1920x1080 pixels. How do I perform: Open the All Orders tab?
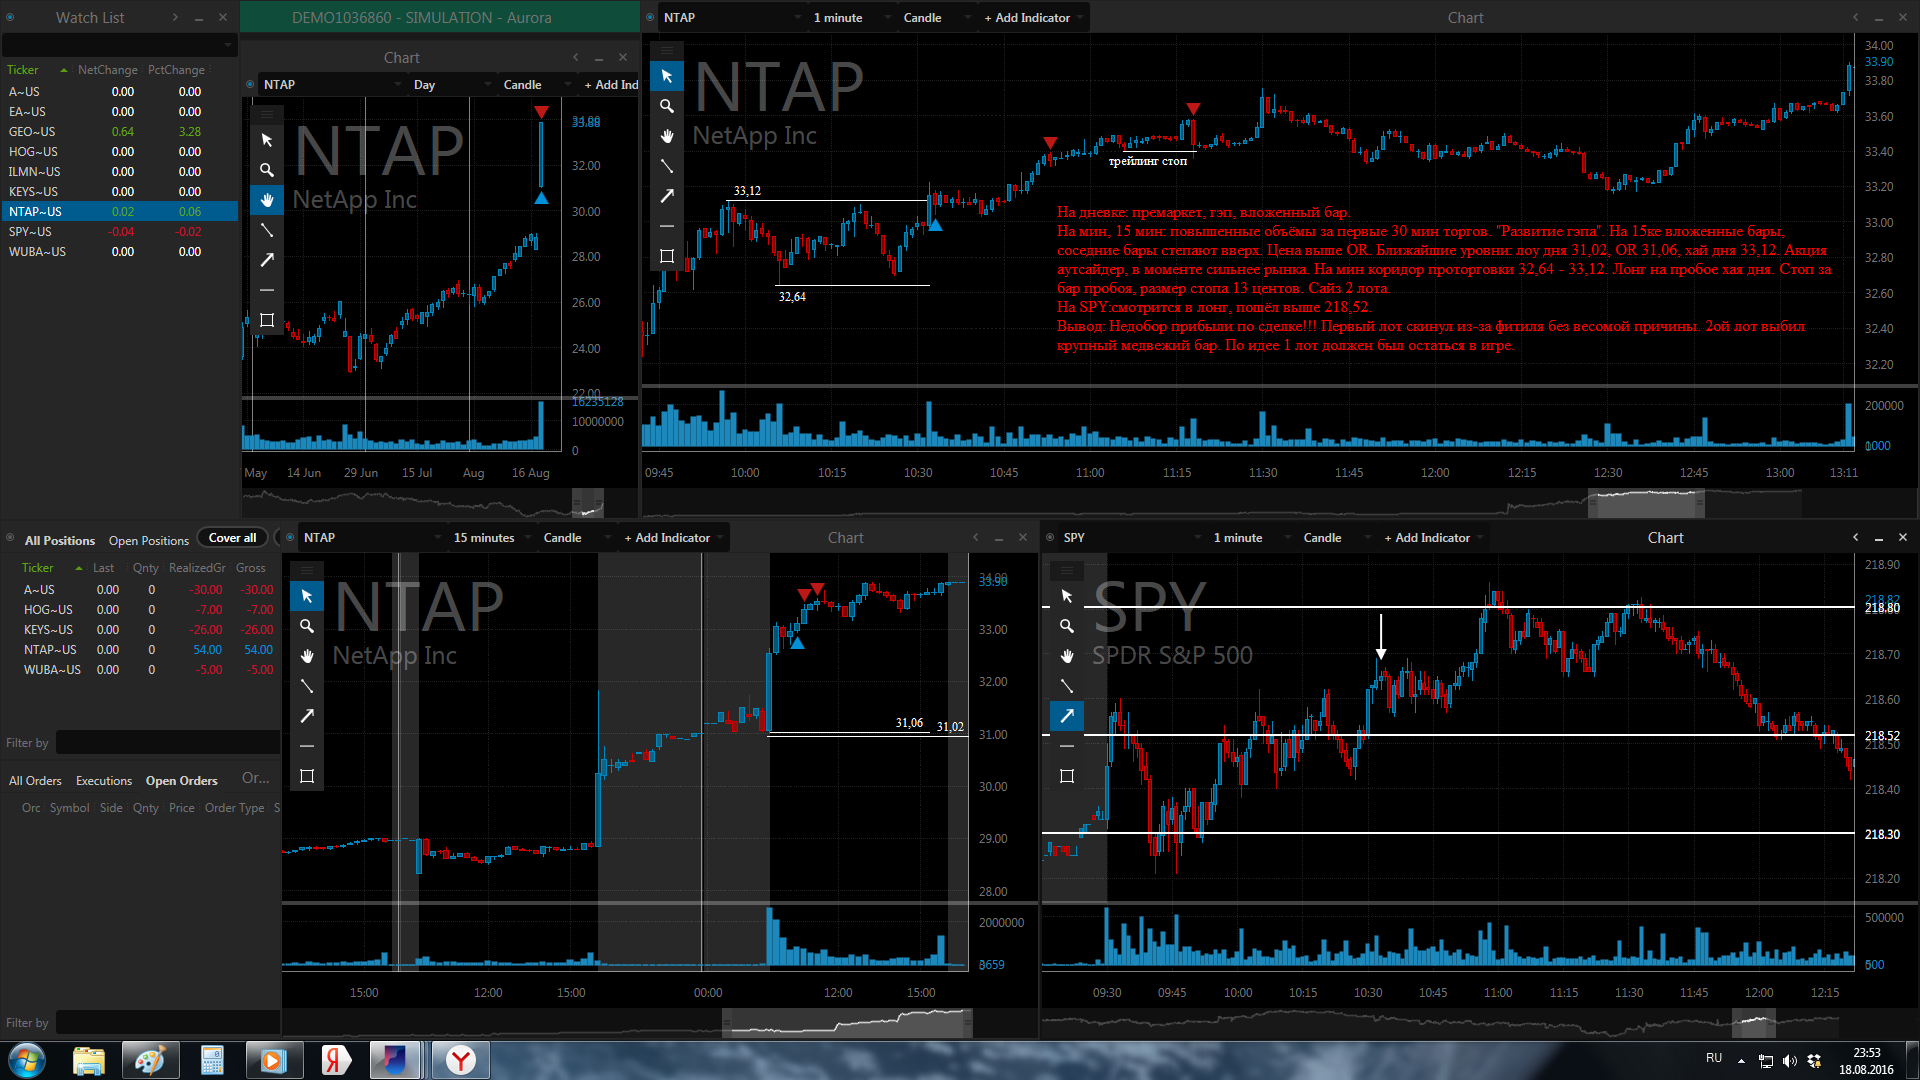point(35,780)
